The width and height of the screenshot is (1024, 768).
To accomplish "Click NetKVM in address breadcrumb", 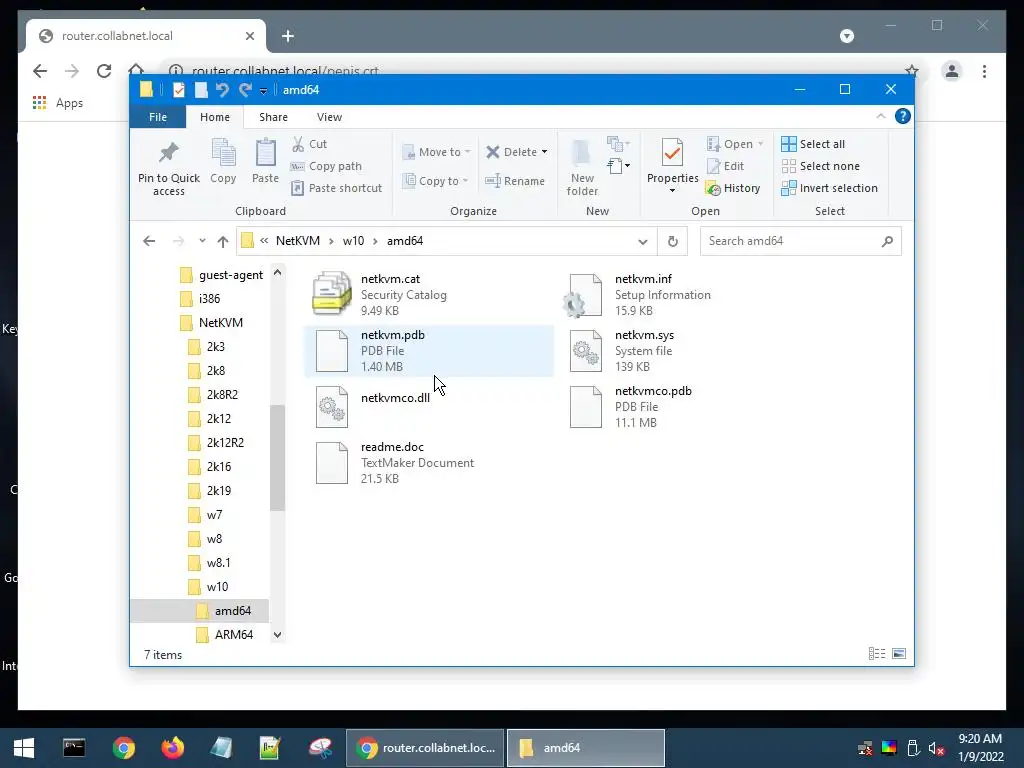I will [x=298, y=241].
